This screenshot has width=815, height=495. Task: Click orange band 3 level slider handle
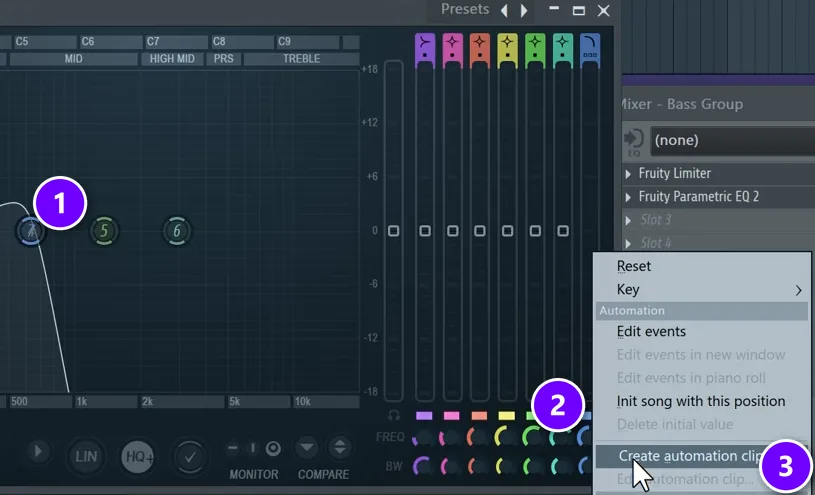pyautogui.click(x=480, y=230)
